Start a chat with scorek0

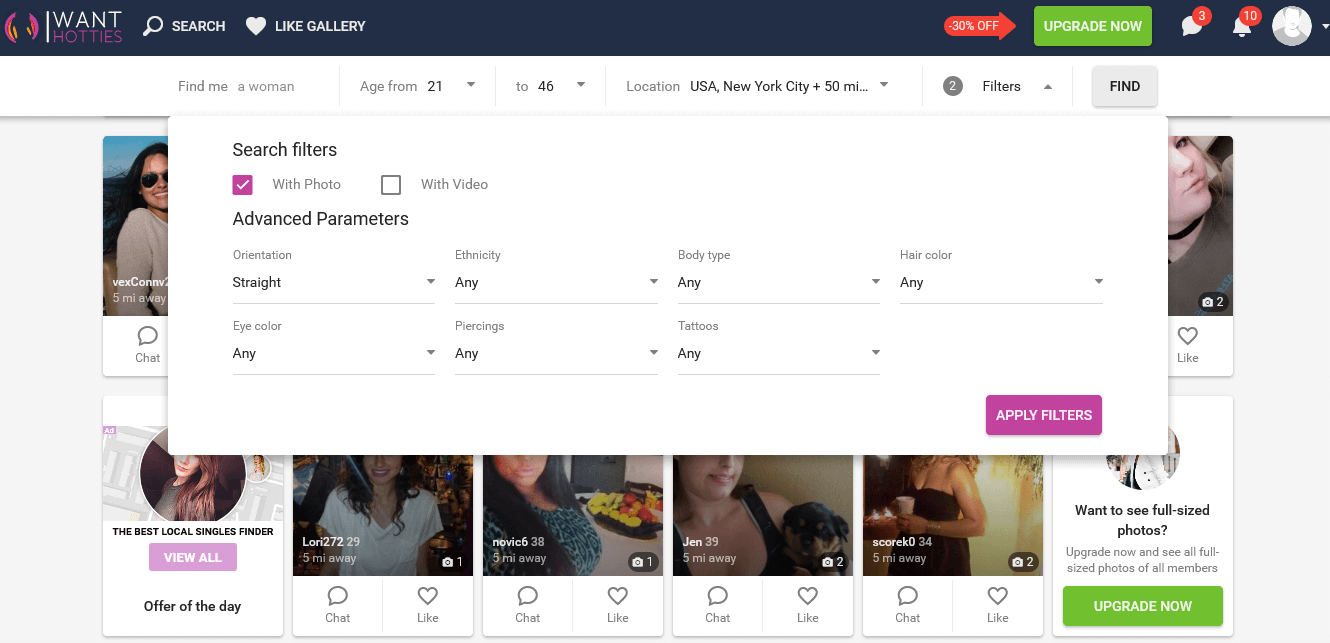click(x=908, y=605)
